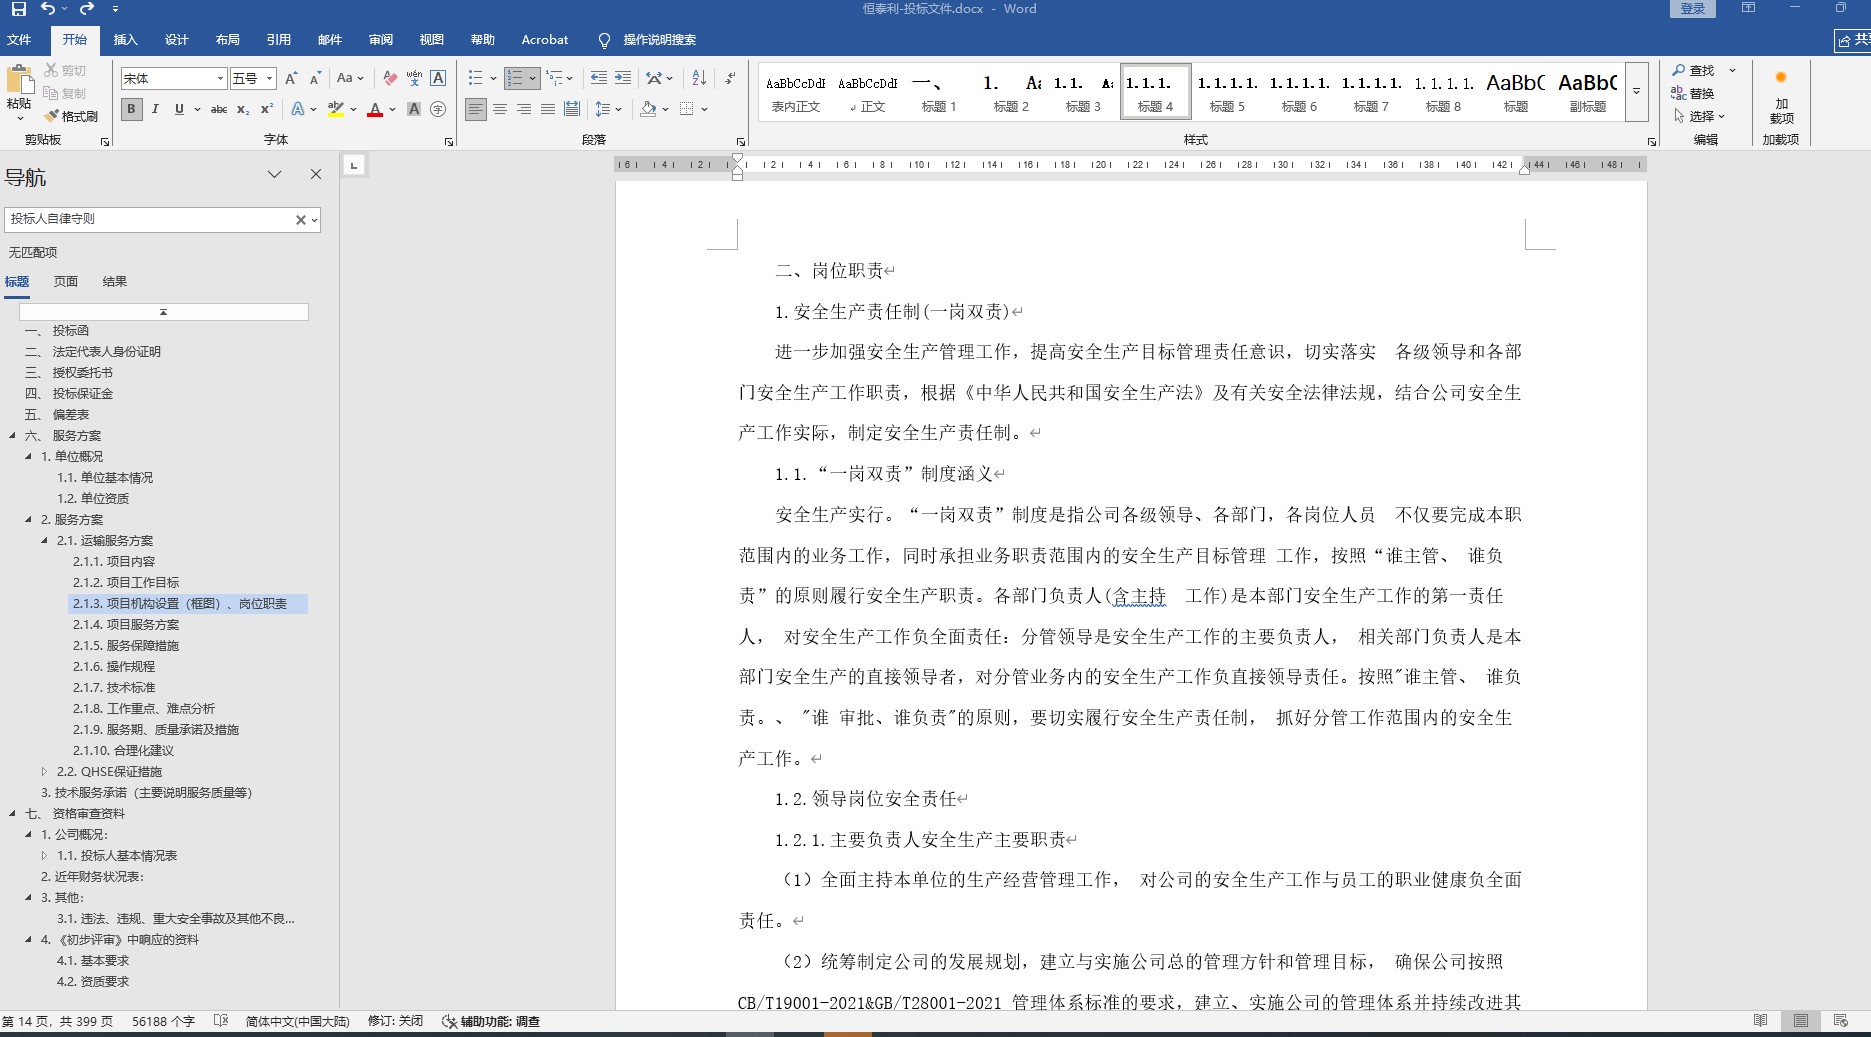
Task: Click the Format Painter (格式刷) tool
Action: click(x=71, y=116)
